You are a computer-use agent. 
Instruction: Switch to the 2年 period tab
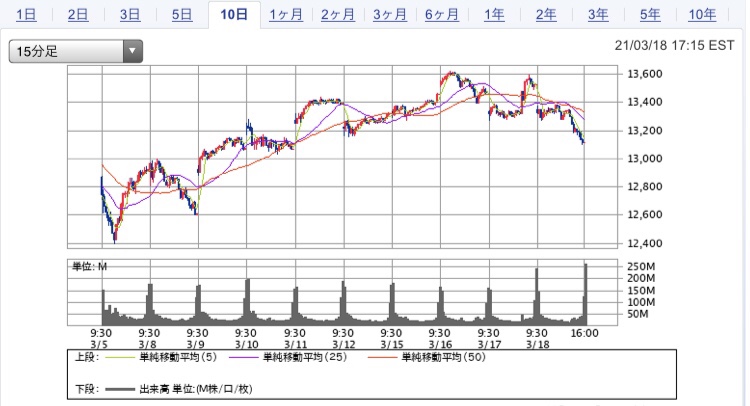[x=546, y=15]
